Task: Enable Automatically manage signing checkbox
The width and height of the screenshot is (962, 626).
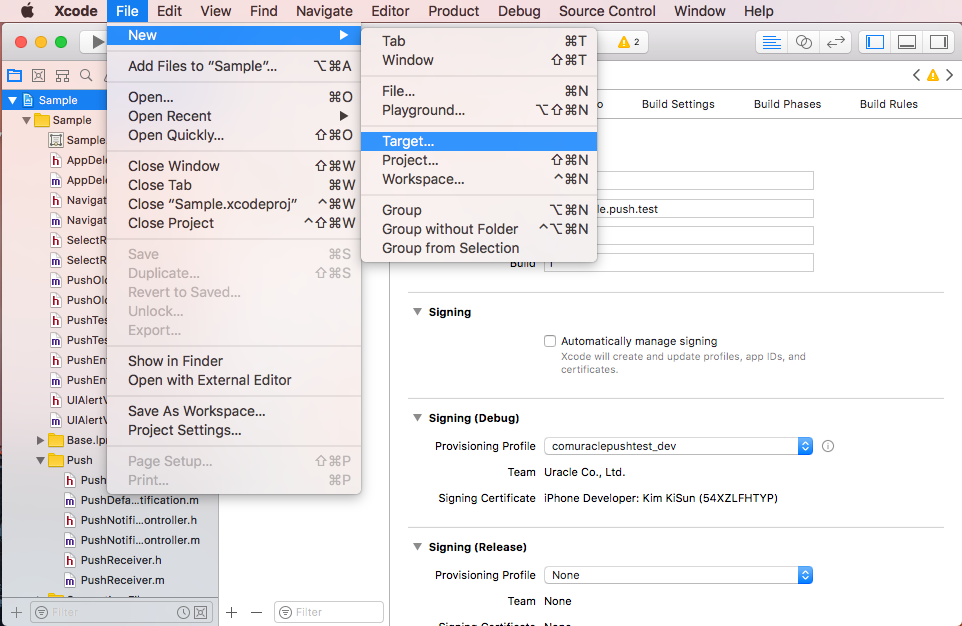Action: click(550, 341)
